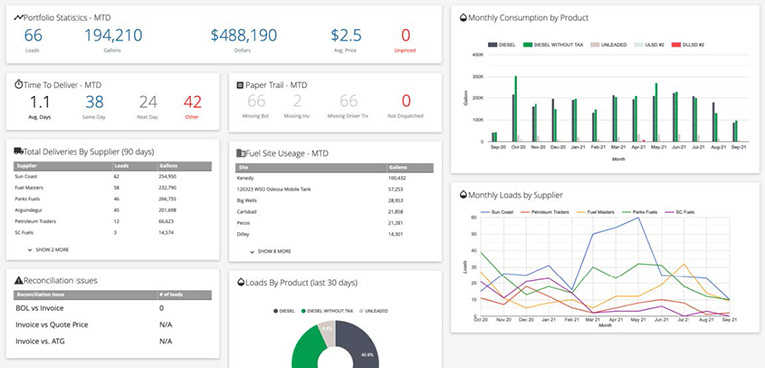The height and width of the screenshot is (368, 765).
Task: Click the truck icon by Total Deliveries
Action: [x=19, y=151]
